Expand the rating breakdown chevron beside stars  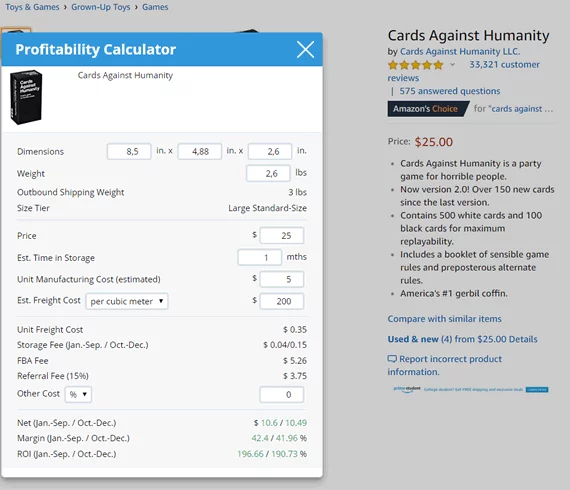click(x=453, y=65)
